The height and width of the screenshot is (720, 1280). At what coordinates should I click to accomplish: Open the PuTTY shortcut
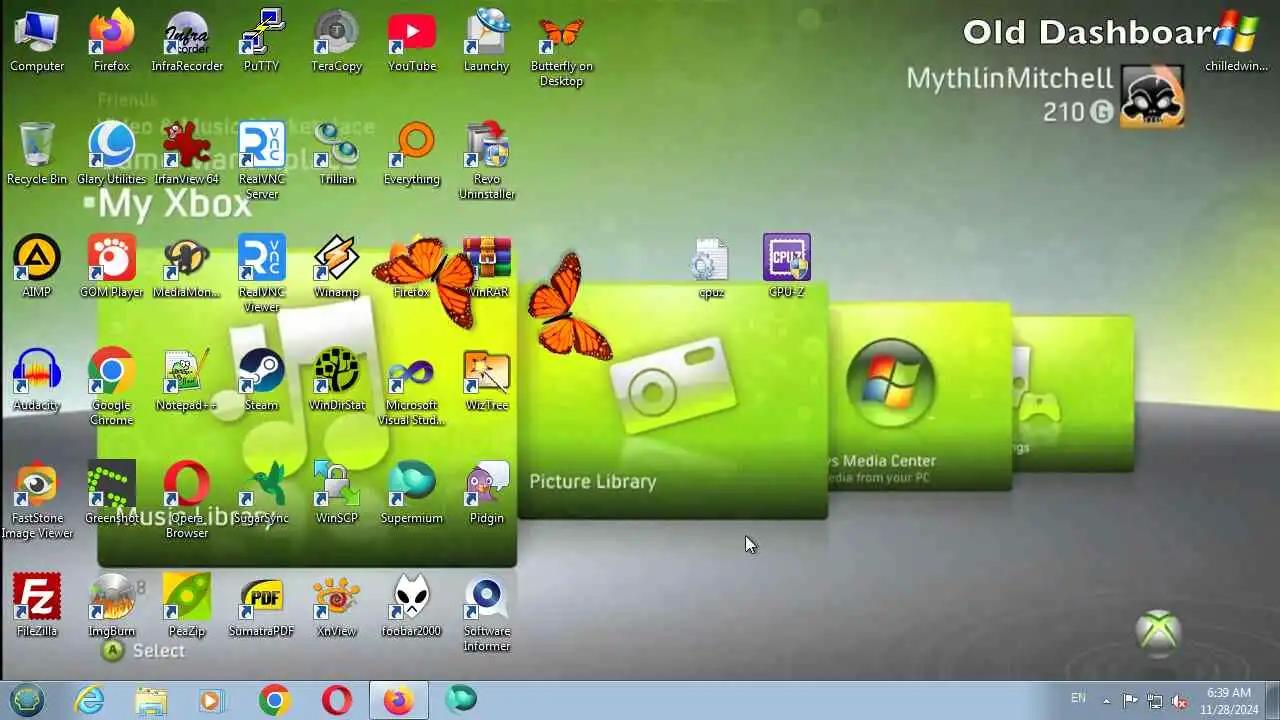click(x=262, y=42)
